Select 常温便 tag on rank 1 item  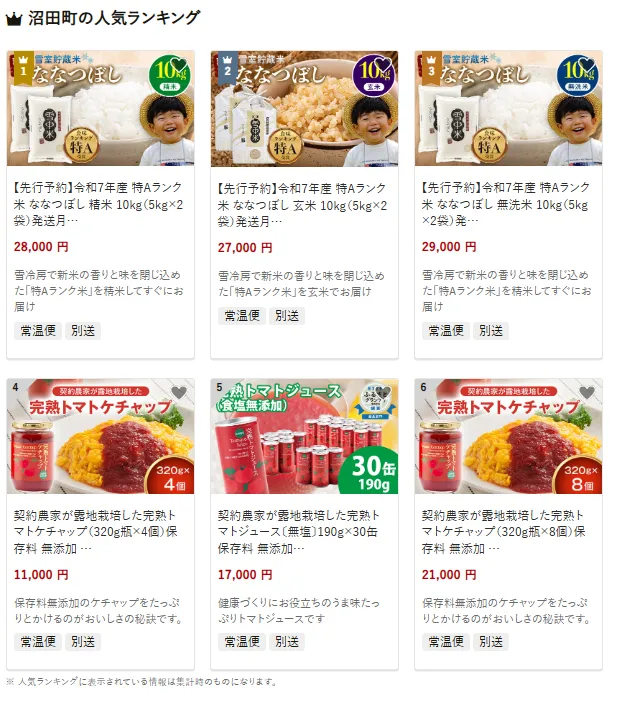click(x=38, y=331)
